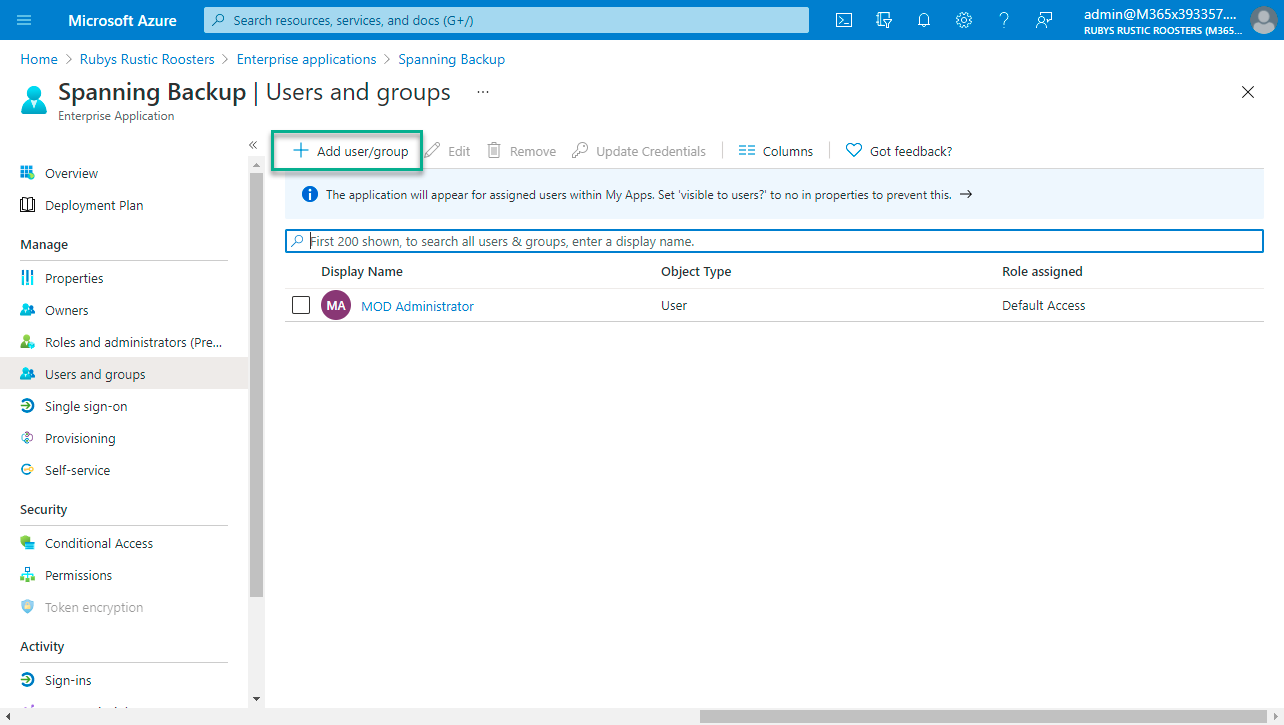Click the Spanning Backup breadcrumb
The image size is (1284, 725).
pos(451,59)
